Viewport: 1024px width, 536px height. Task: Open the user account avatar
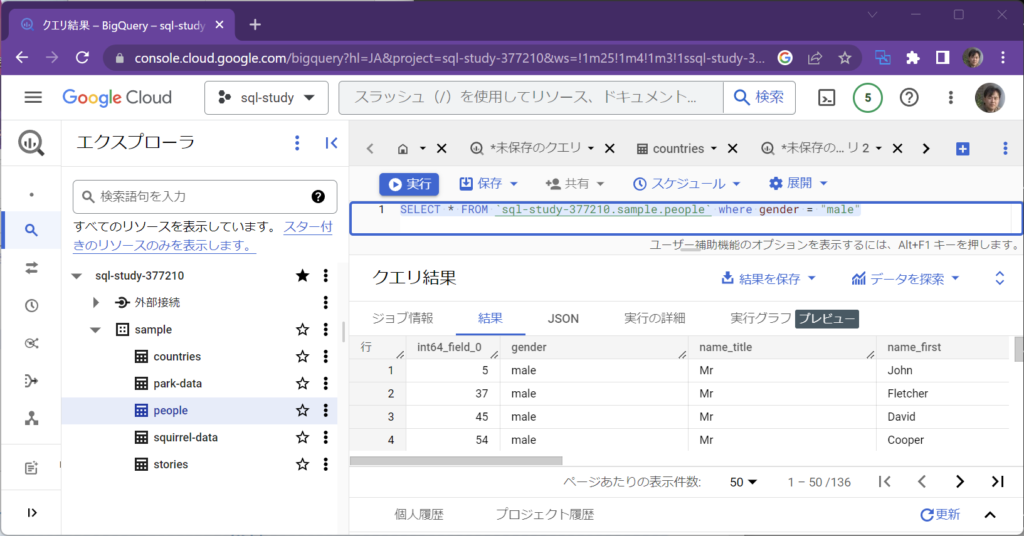tap(989, 98)
